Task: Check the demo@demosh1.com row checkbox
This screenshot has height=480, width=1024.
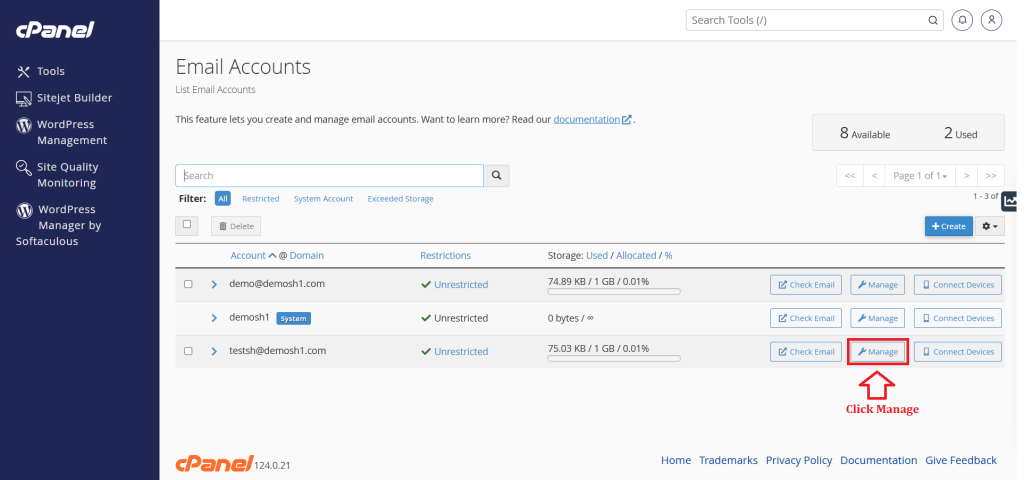Action: [x=188, y=284]
